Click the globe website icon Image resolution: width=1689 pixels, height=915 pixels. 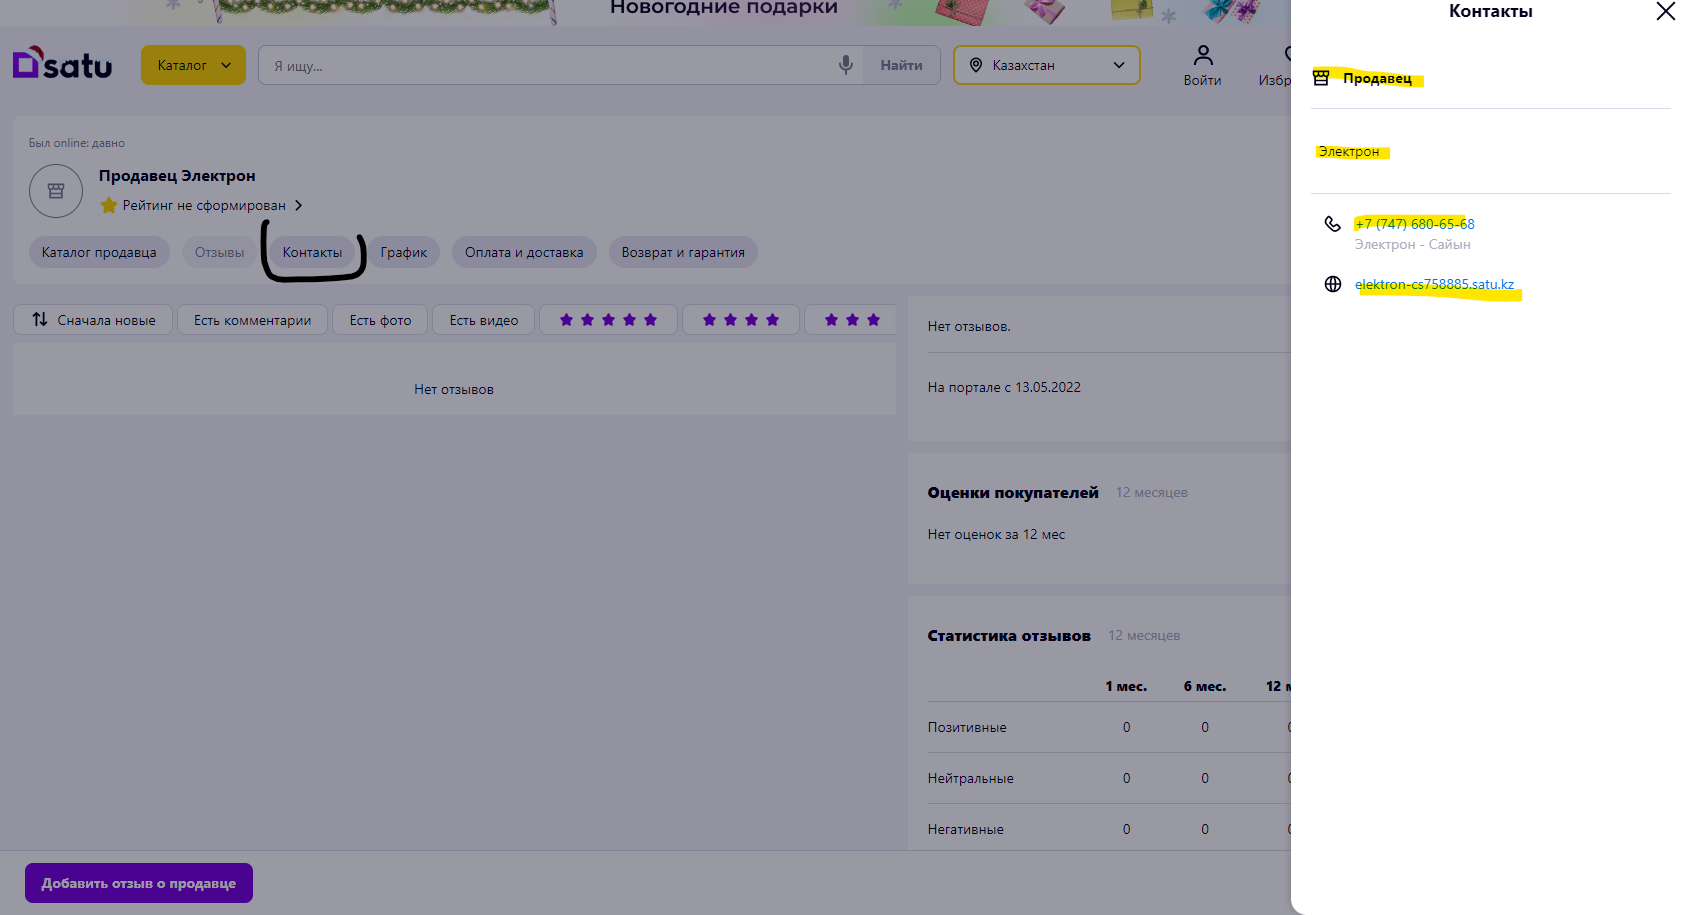[x=1333, y=284]
